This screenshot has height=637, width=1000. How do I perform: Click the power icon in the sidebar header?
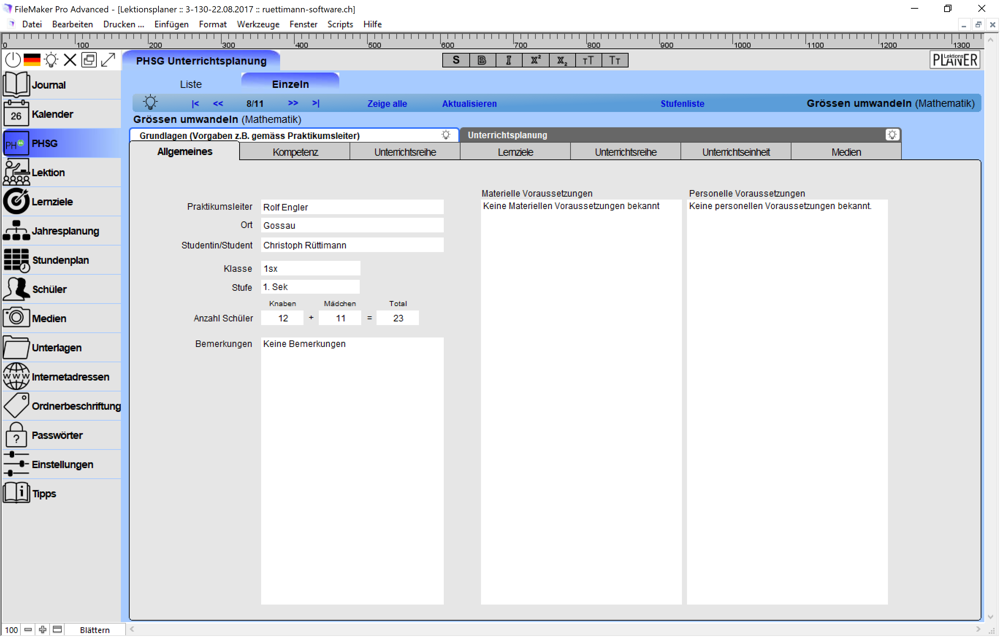coord(13,60)
